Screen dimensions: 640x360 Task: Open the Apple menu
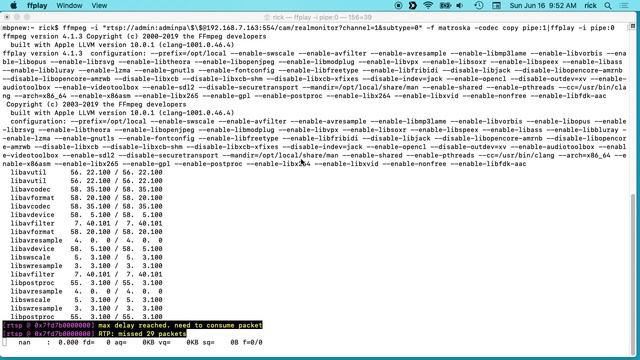13,5
